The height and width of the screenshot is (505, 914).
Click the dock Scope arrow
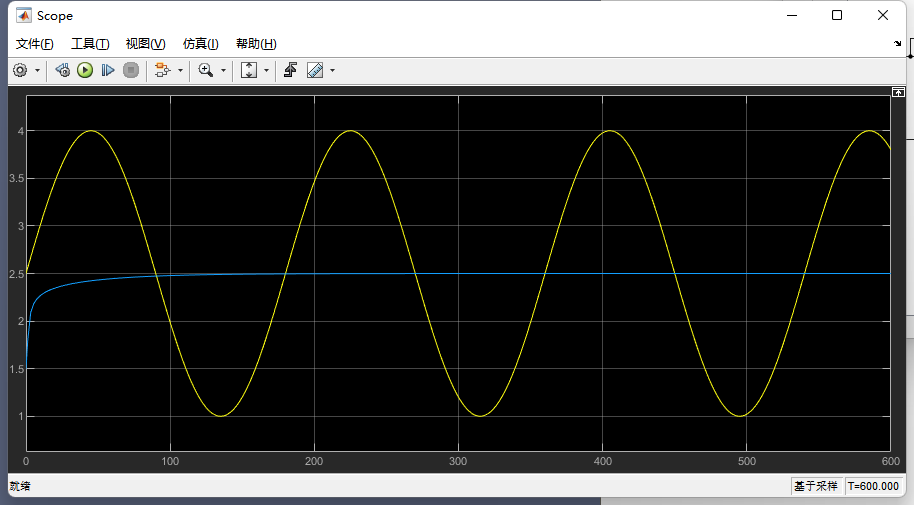(898, 44)
